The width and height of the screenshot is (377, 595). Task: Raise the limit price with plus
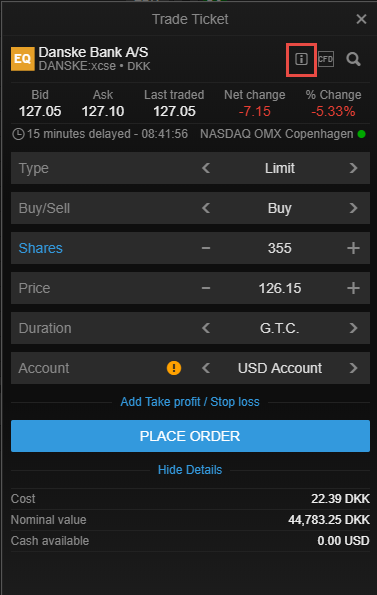coord(353,288)
